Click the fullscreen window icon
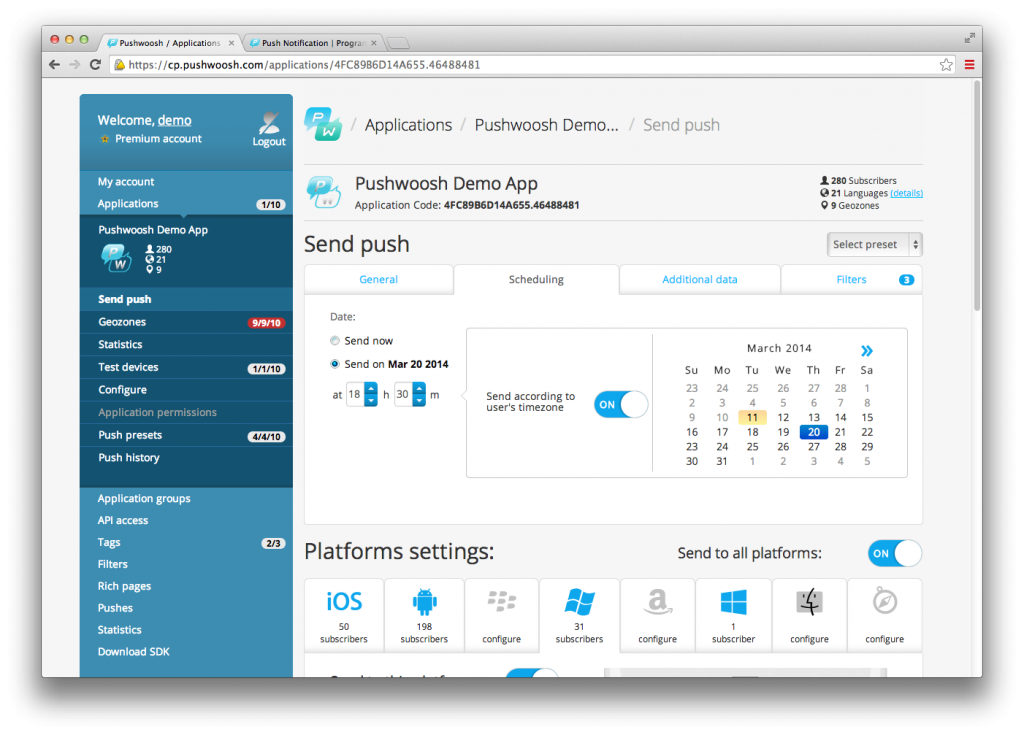Screen dimensions: 1024x735 pos(970,39)
